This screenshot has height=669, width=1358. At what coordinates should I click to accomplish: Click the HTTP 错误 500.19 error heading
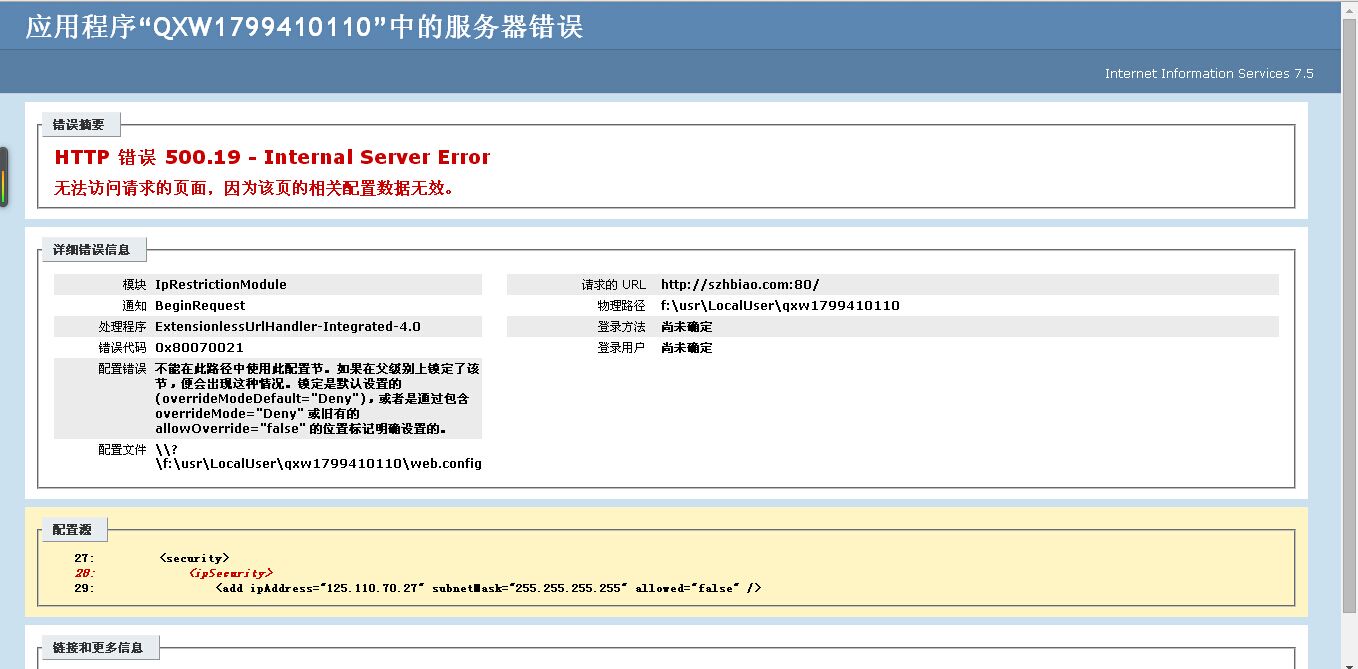[272, 157]
